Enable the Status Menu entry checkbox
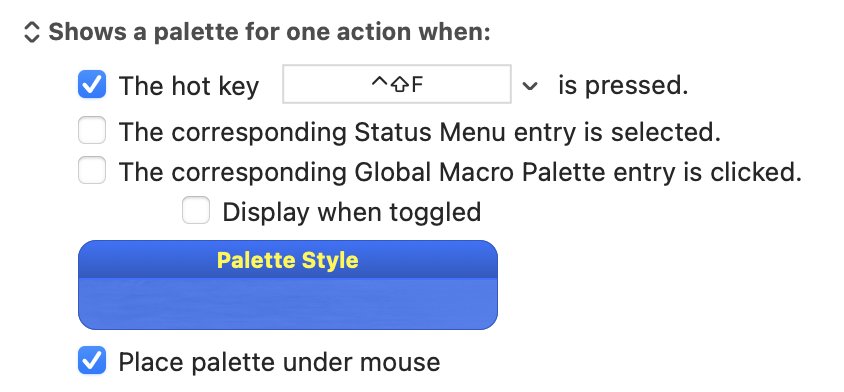The image size is (844, 392). [92, 131]
